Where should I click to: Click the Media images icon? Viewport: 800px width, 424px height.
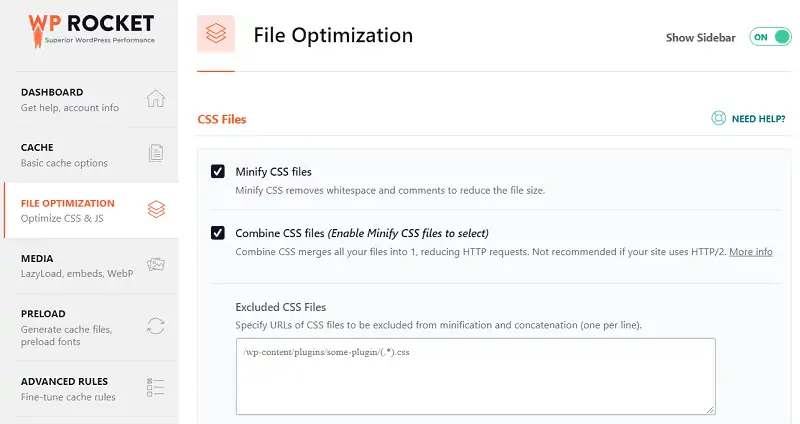click(x=155, y=265)
